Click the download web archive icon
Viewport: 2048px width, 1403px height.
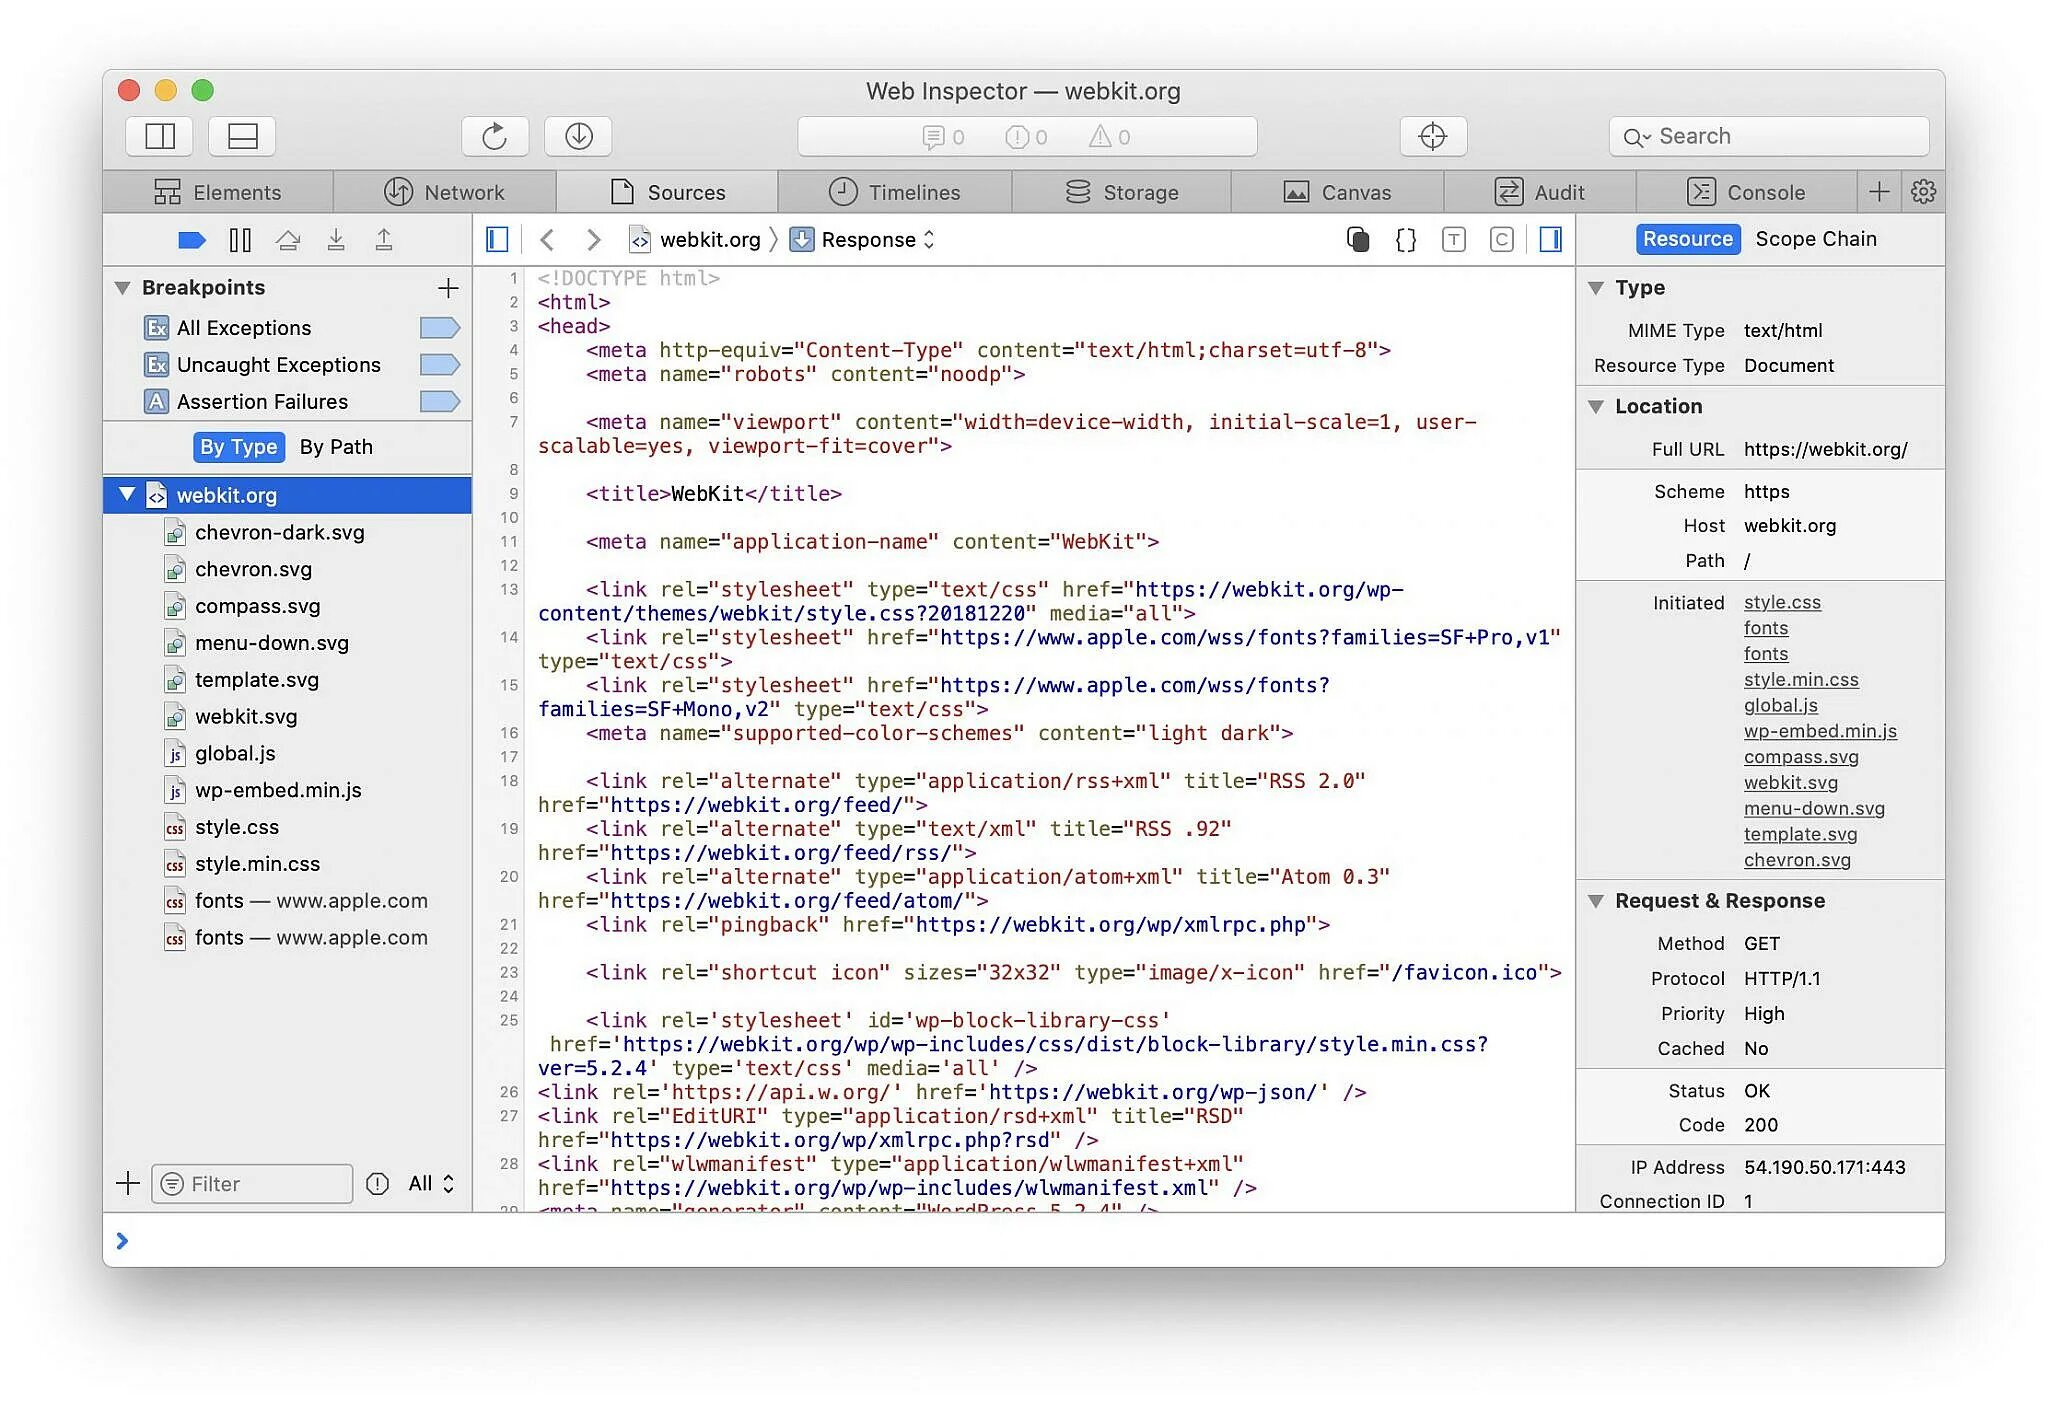(x=578, y=136)
